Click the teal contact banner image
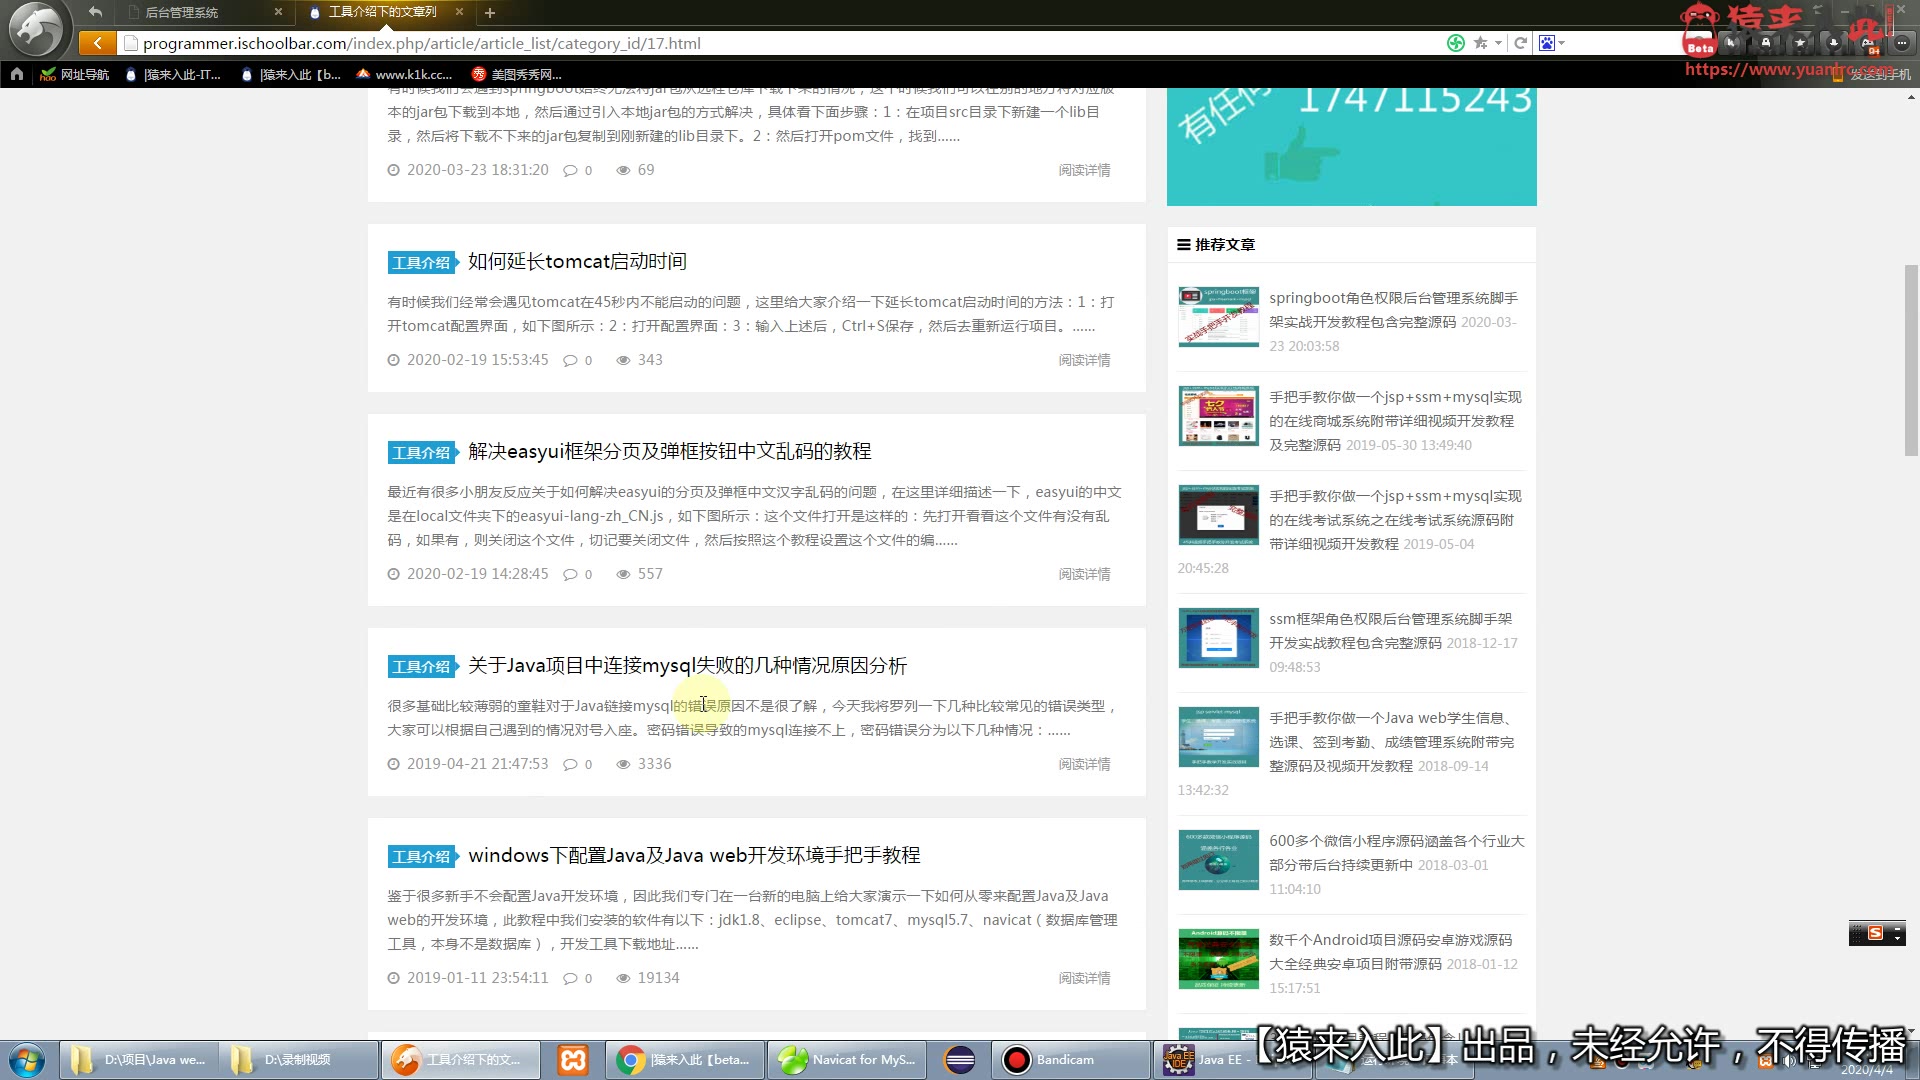1920x1080 pixels. [1351, 147]
